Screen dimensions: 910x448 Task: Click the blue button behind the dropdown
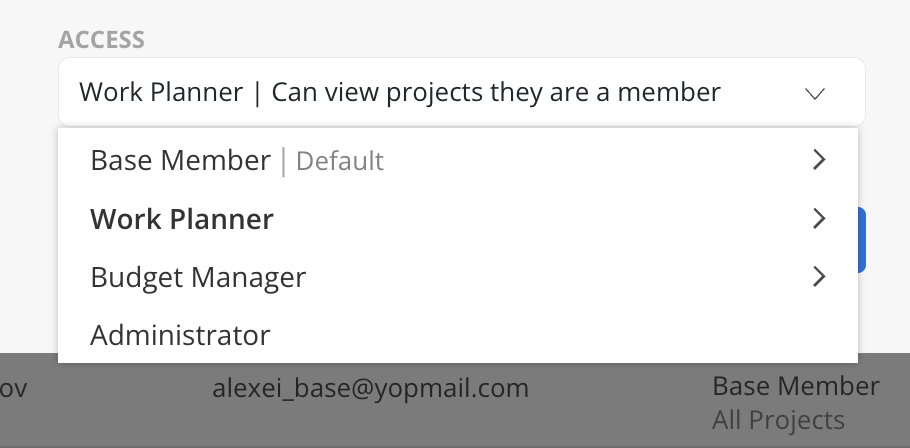click(x=862, y=240)
